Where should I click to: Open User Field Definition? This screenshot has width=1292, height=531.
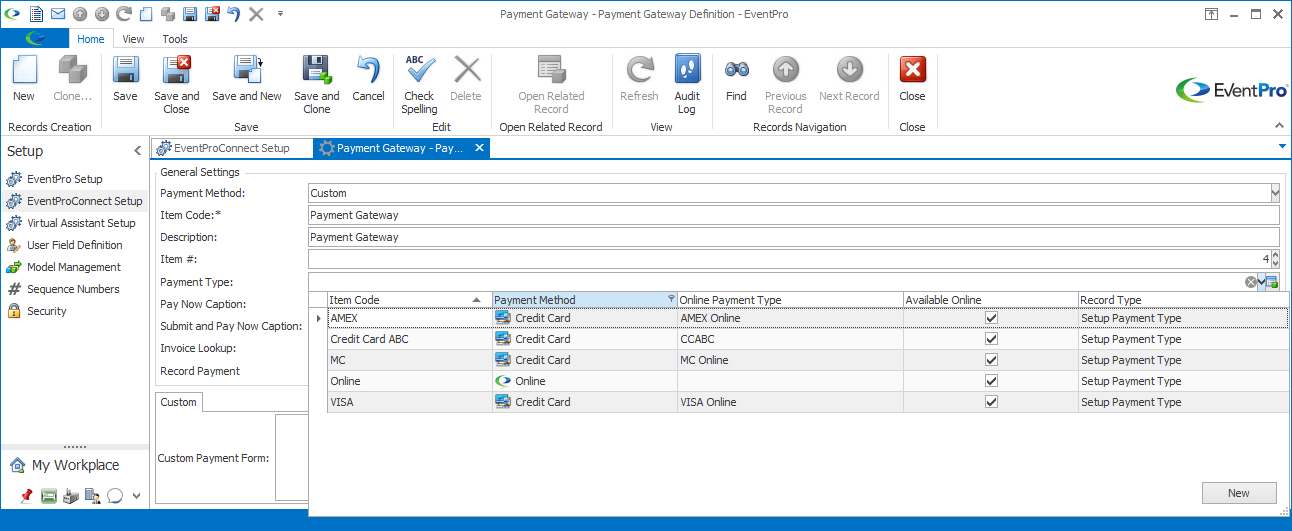pos(75,245)
